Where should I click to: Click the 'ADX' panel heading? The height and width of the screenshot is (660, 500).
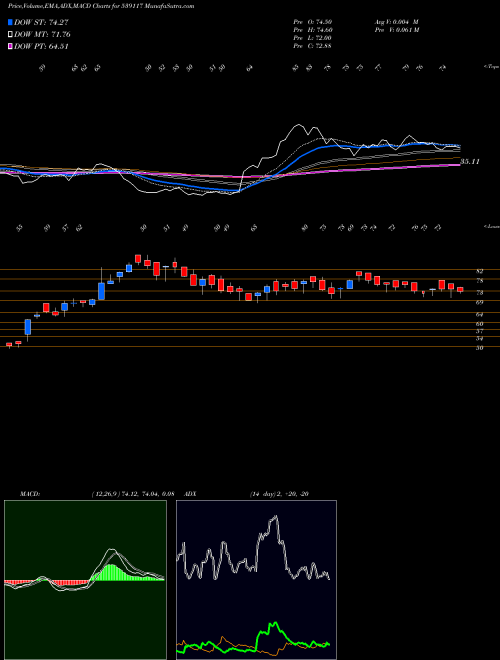(x=191, y=494)
